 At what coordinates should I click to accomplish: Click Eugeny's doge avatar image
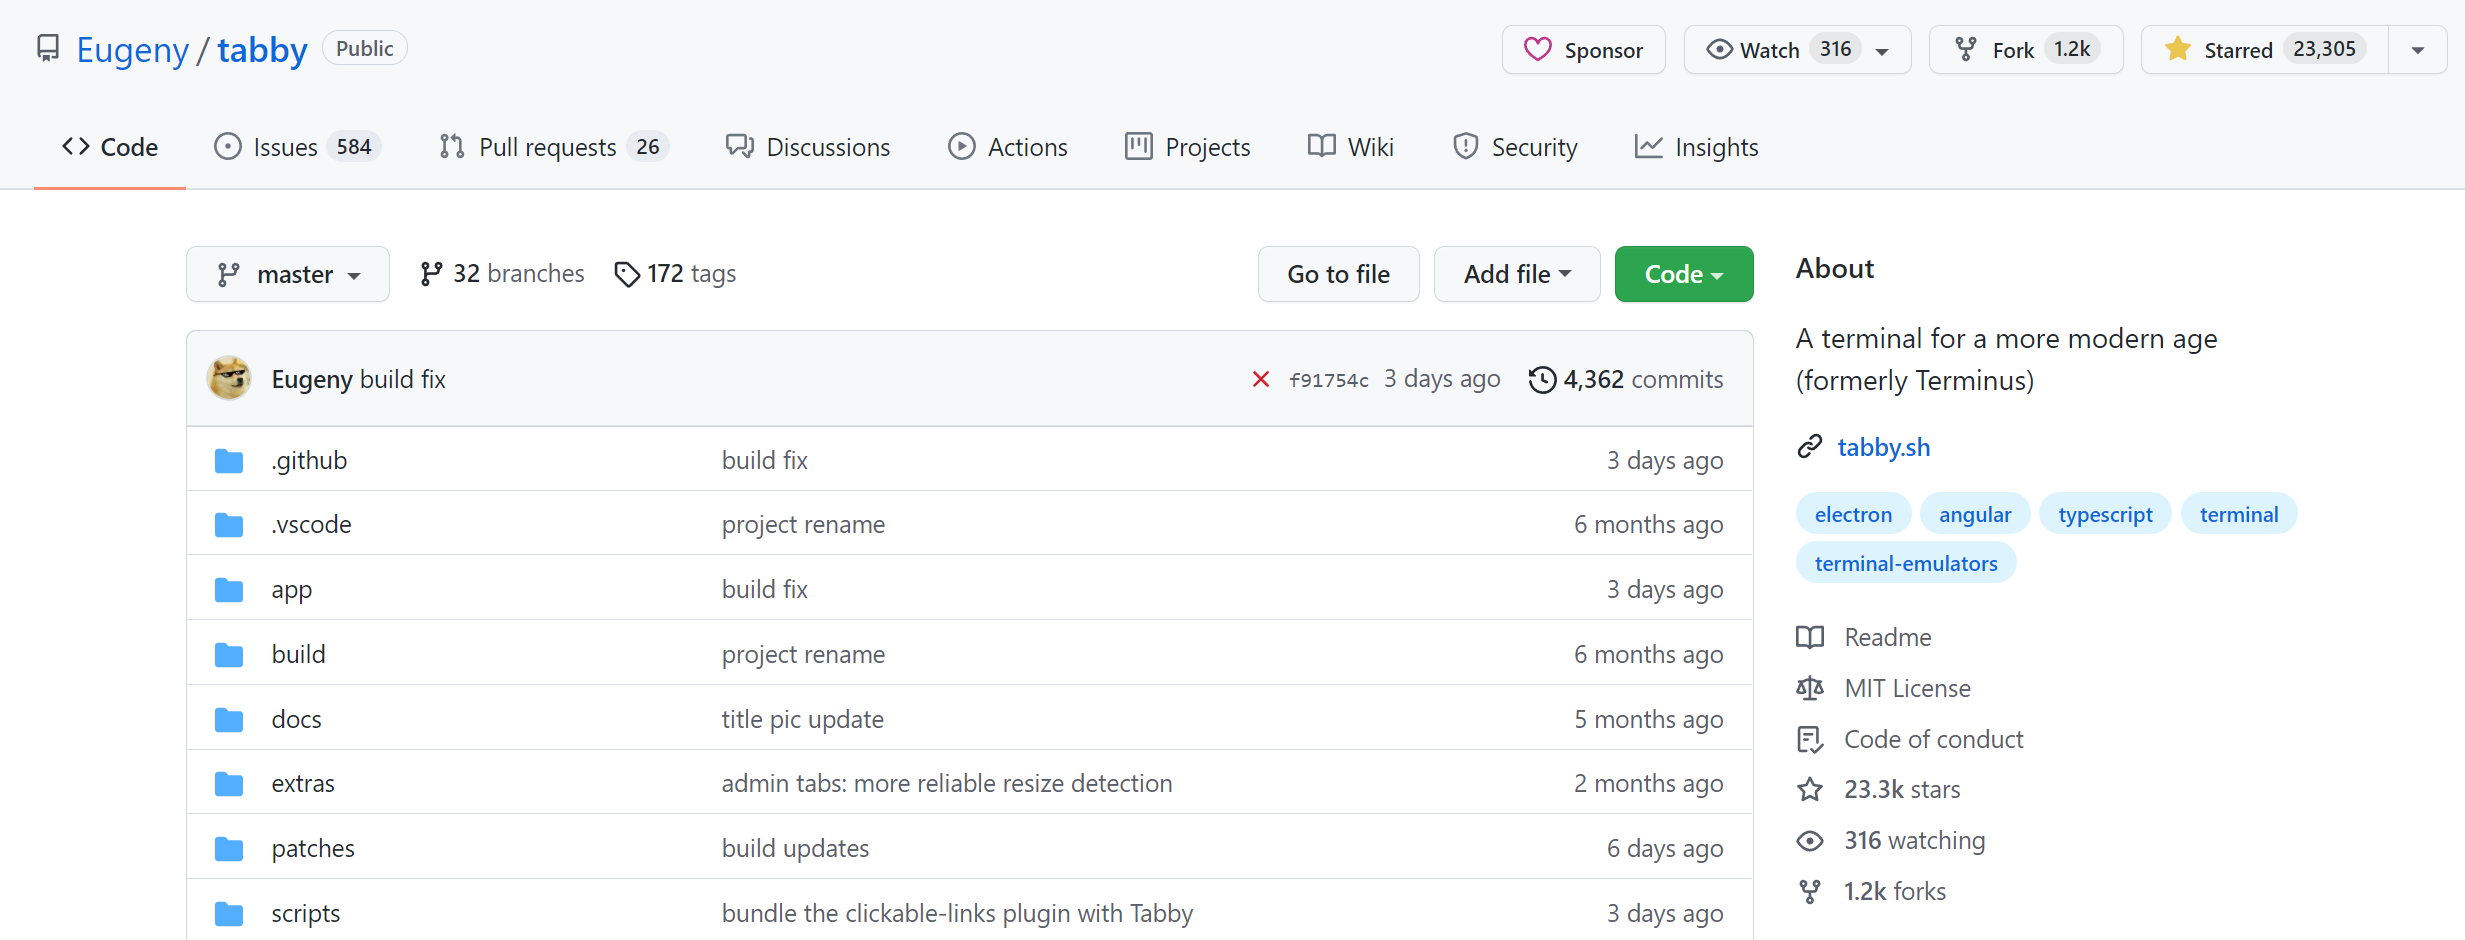click(x=229, y=379)
